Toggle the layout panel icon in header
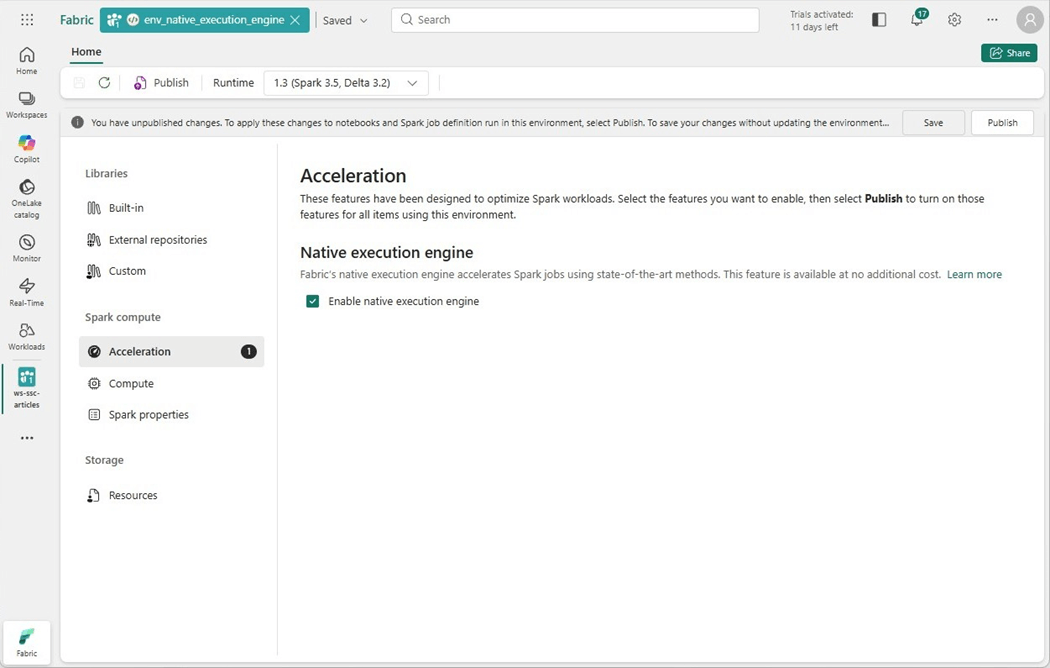This screenshot has width=1050, height=668. (879, 19)
